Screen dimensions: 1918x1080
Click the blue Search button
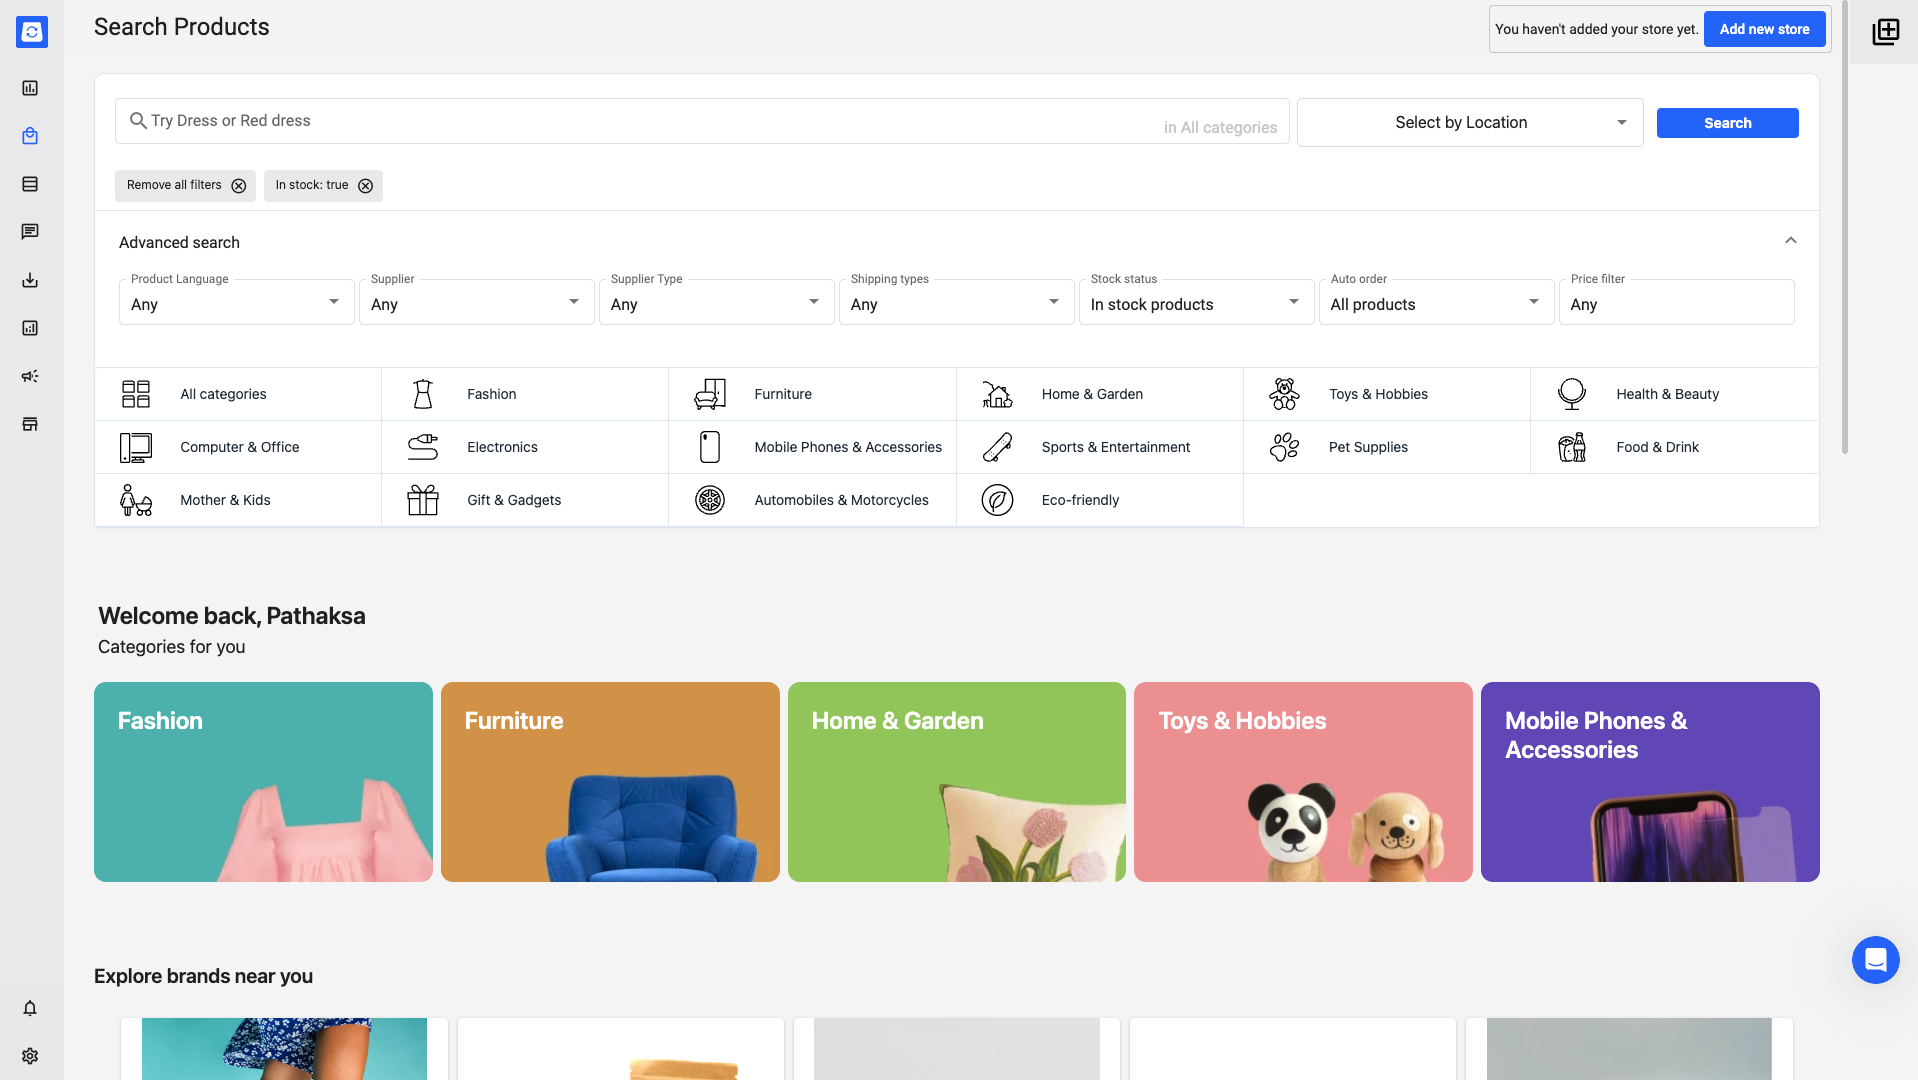1727,122
